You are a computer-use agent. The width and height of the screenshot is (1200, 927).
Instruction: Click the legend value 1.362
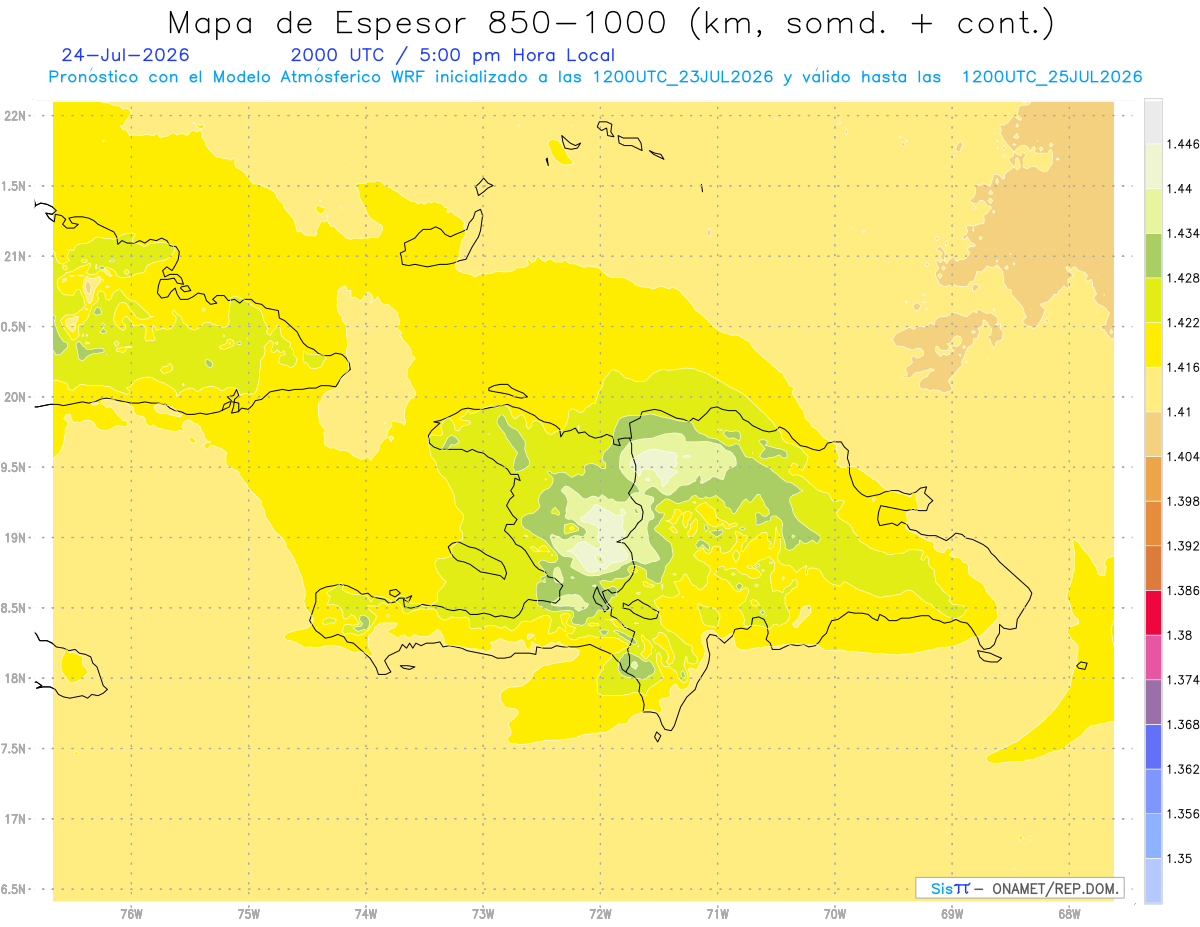pyautogui.click(x=1183, y=769)
